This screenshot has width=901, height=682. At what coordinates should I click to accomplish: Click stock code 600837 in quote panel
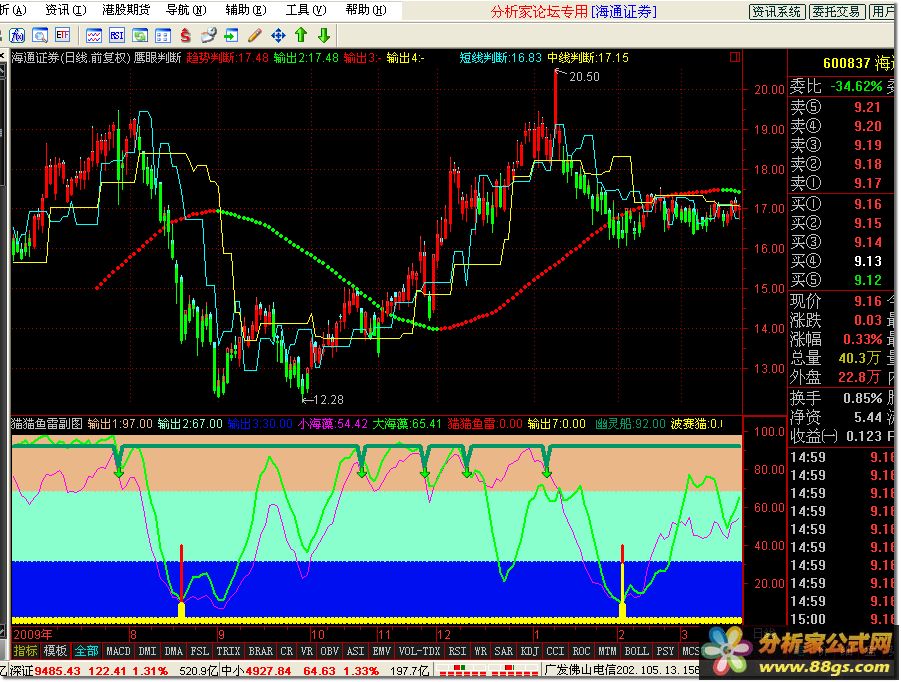point(846,63)
